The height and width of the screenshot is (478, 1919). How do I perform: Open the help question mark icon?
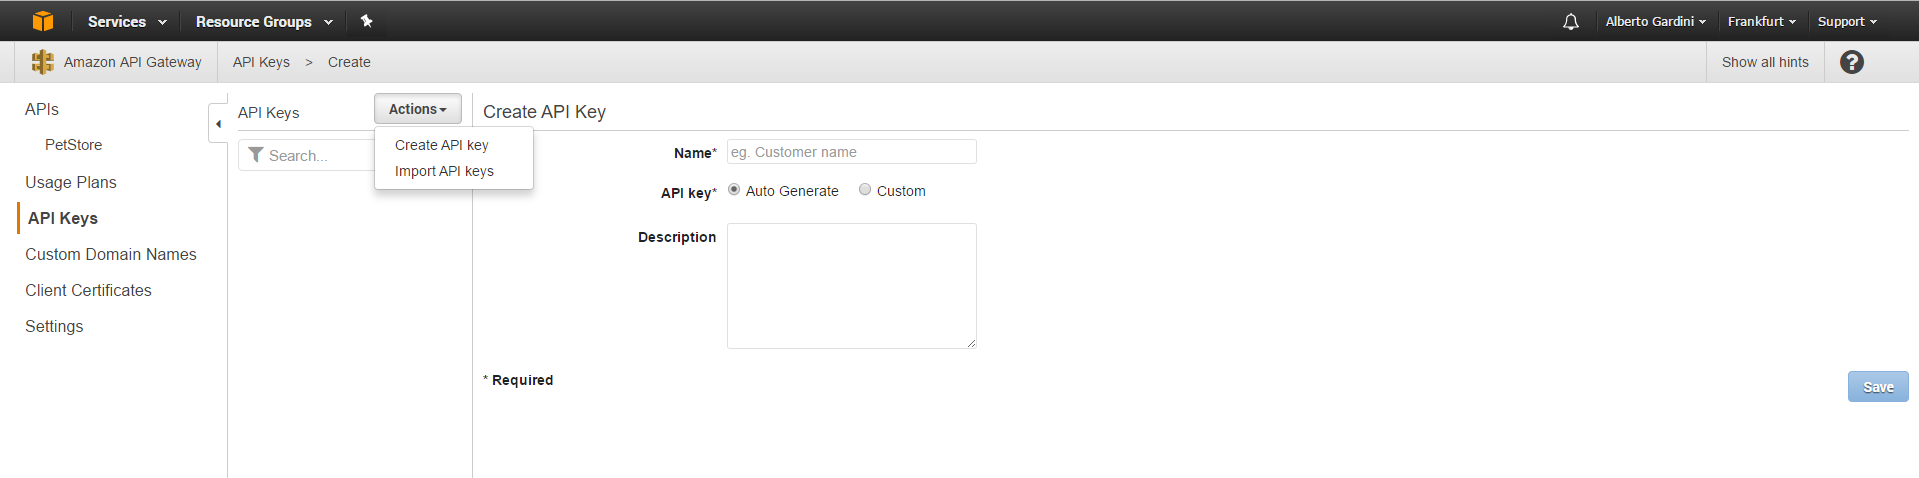(1851, 62)
